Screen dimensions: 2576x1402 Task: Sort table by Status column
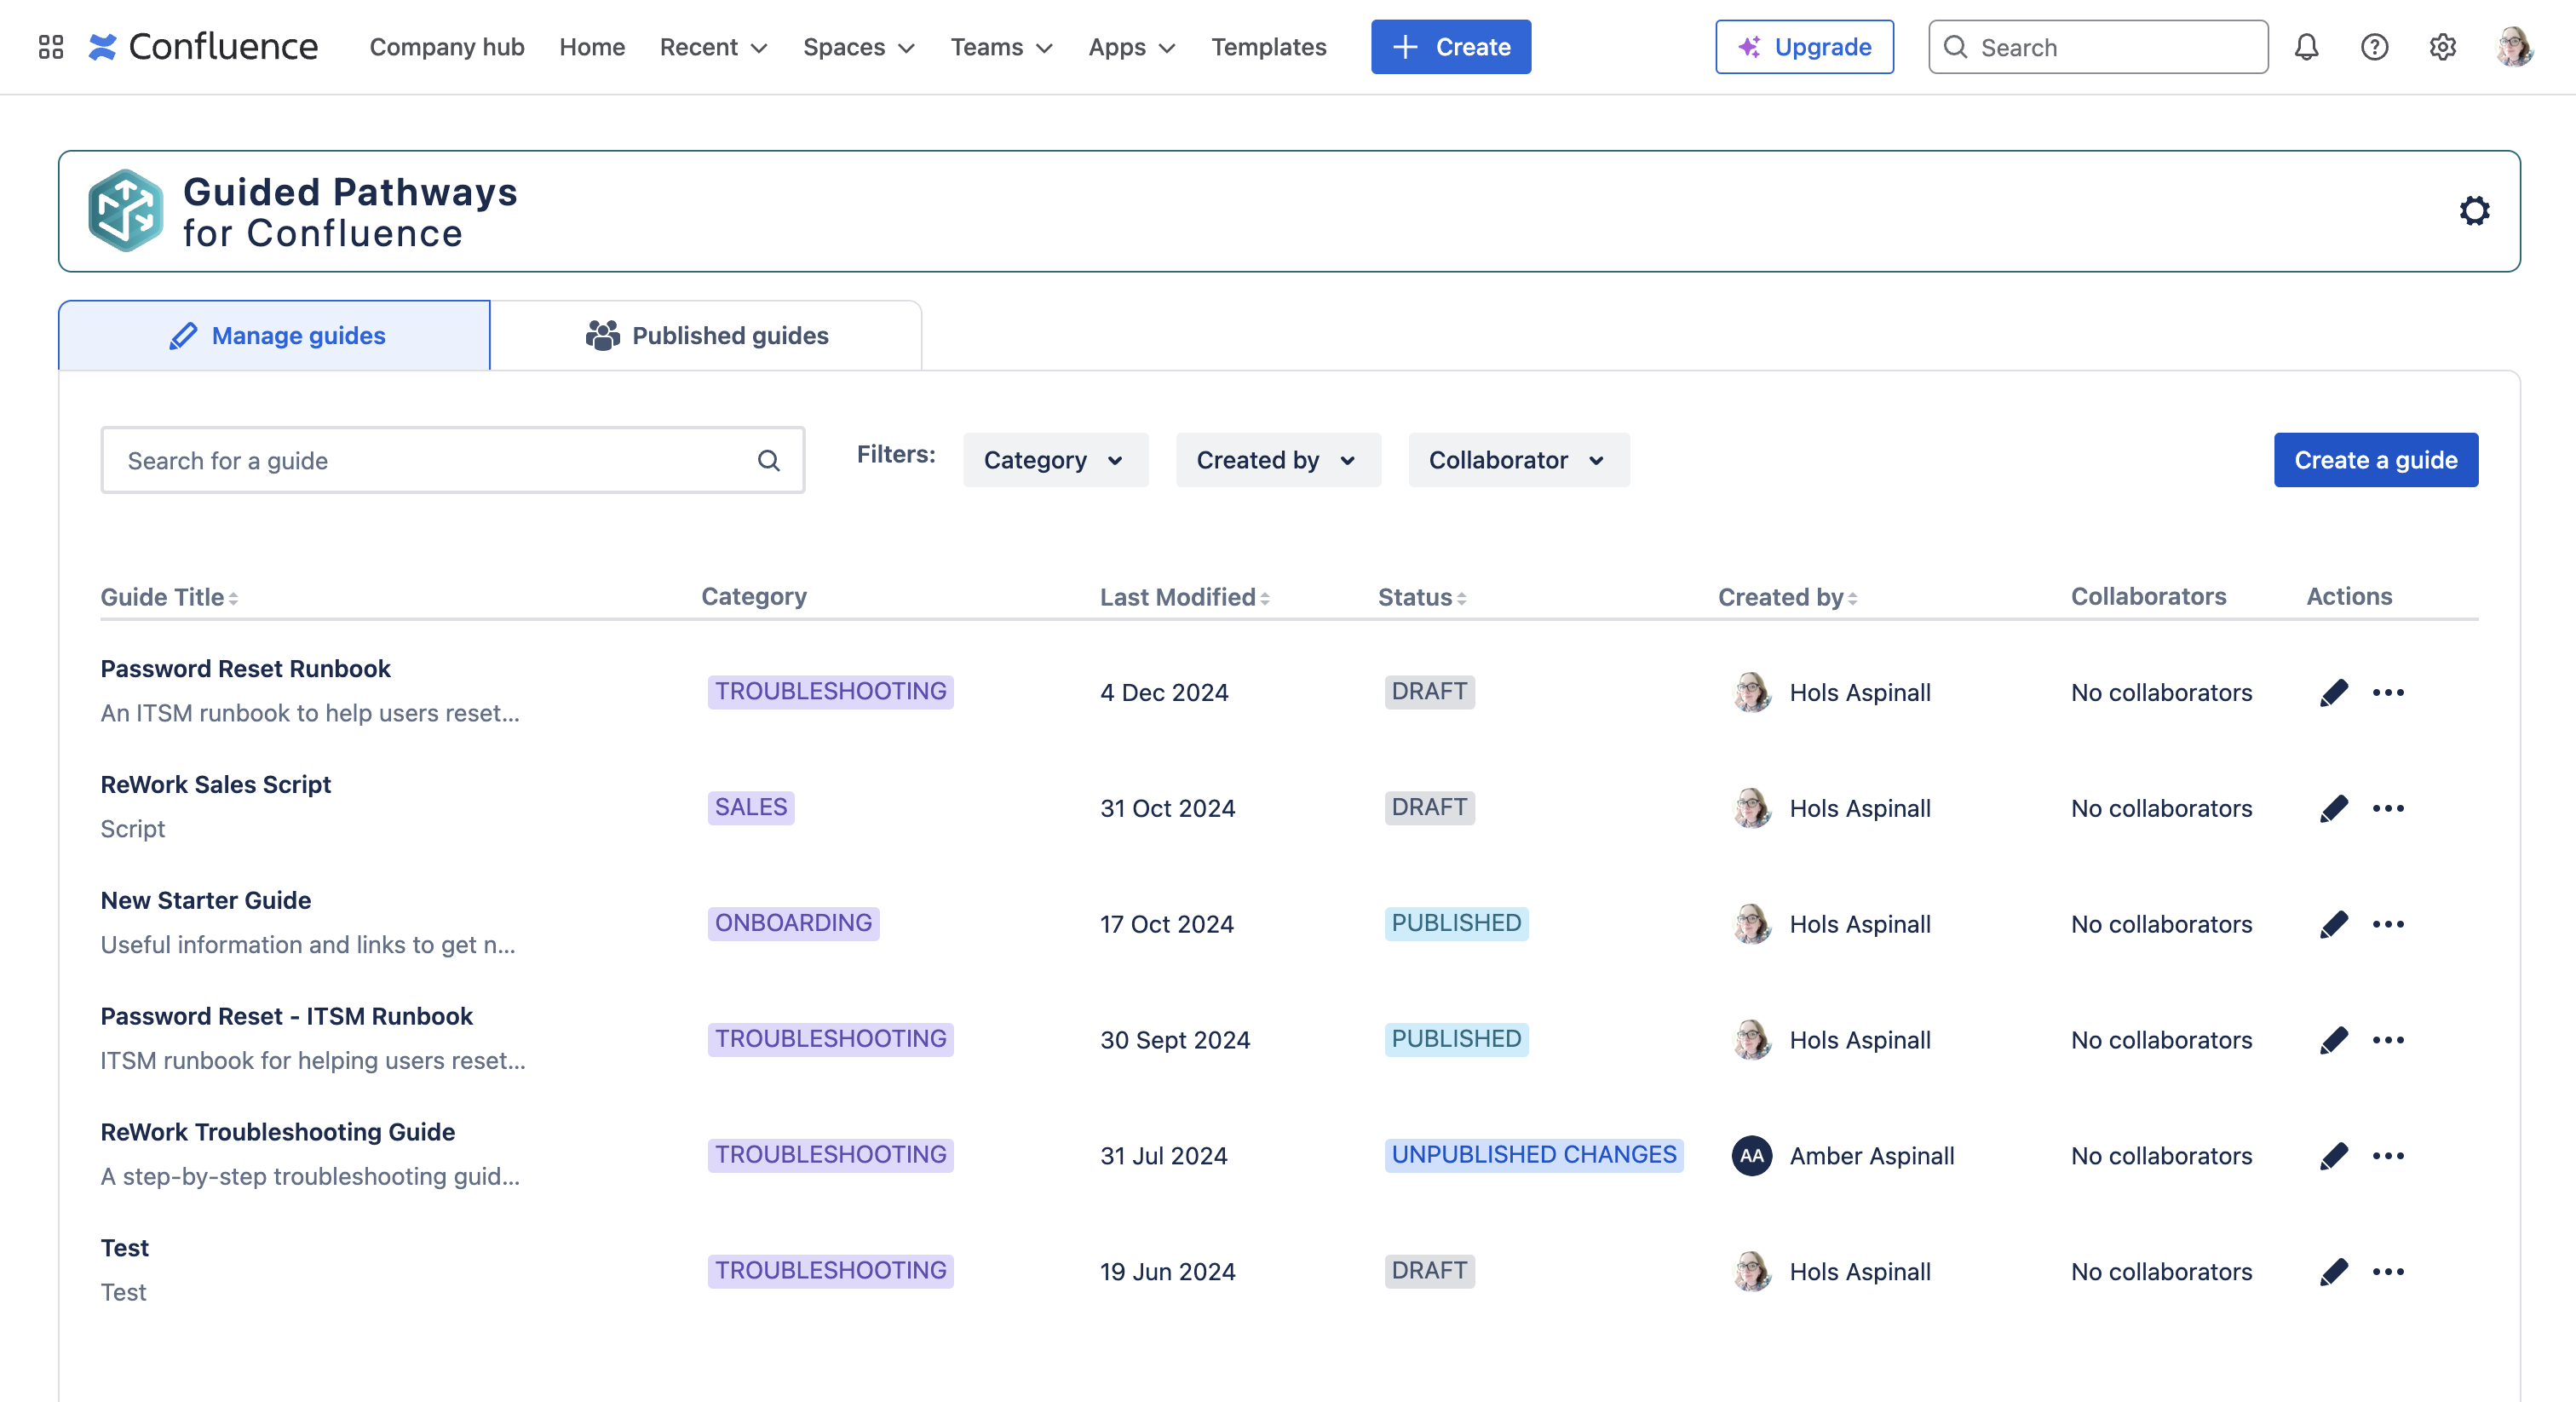click(1422, 597)
